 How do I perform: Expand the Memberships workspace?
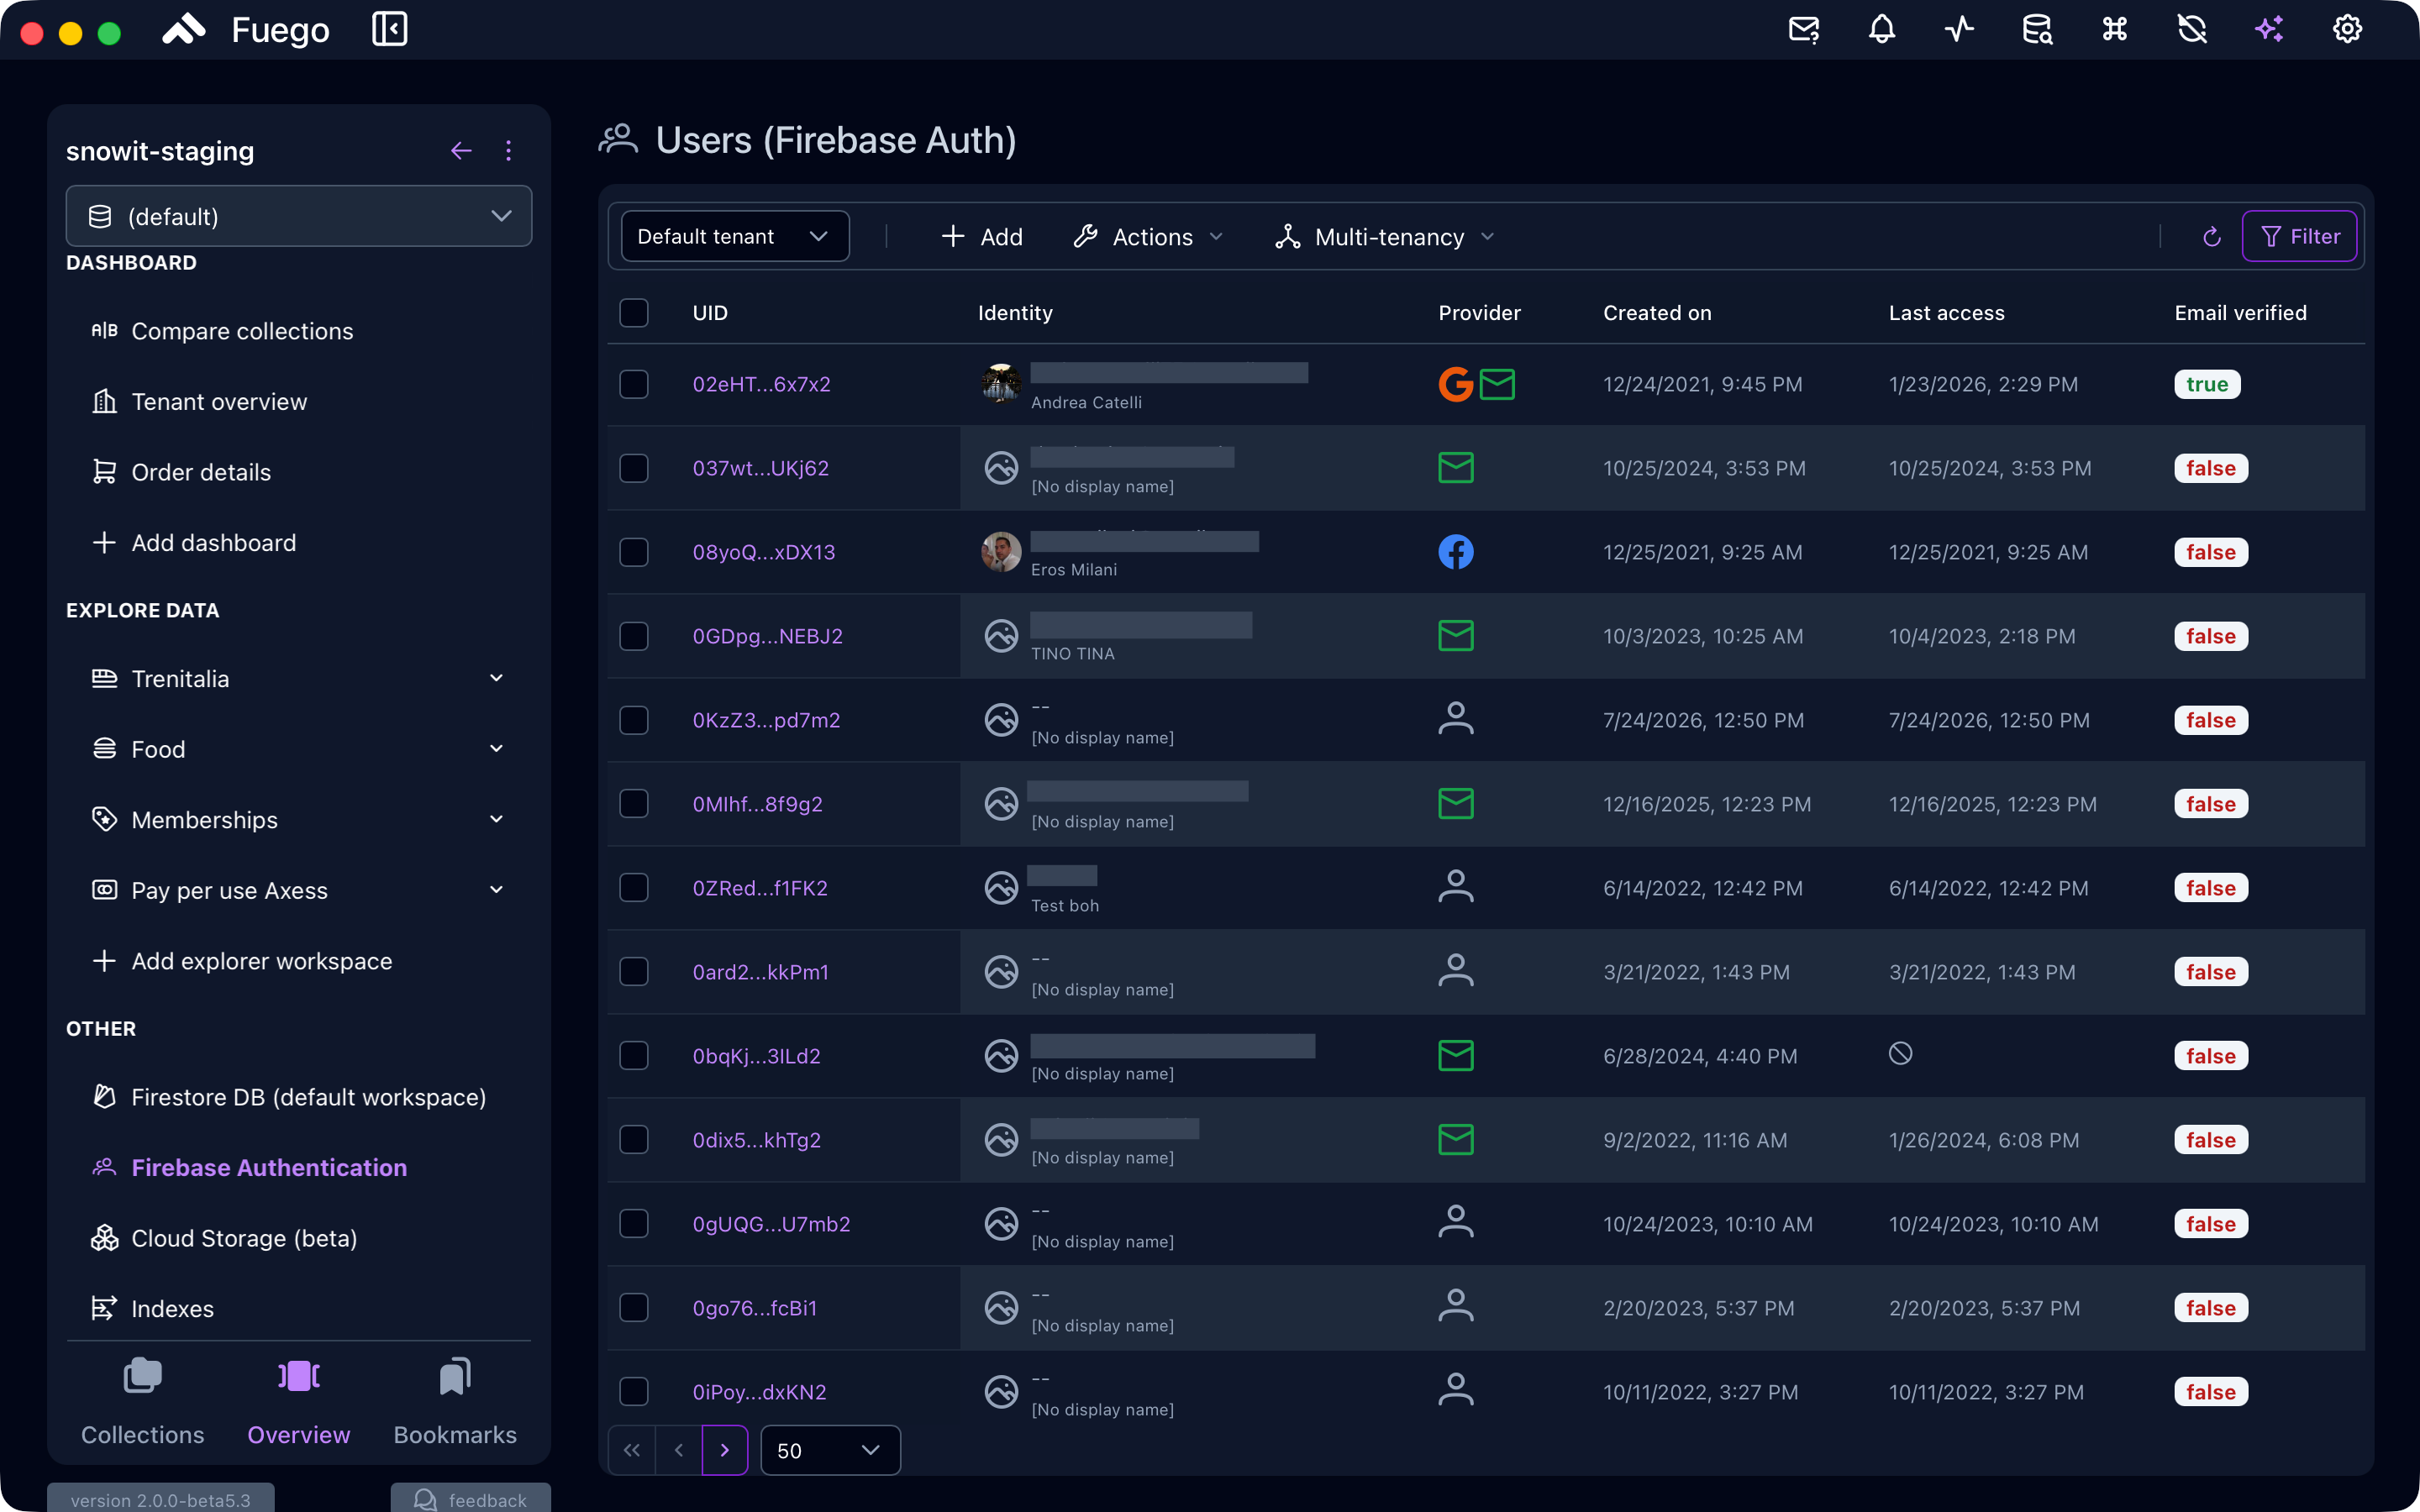tap(497, 820)
